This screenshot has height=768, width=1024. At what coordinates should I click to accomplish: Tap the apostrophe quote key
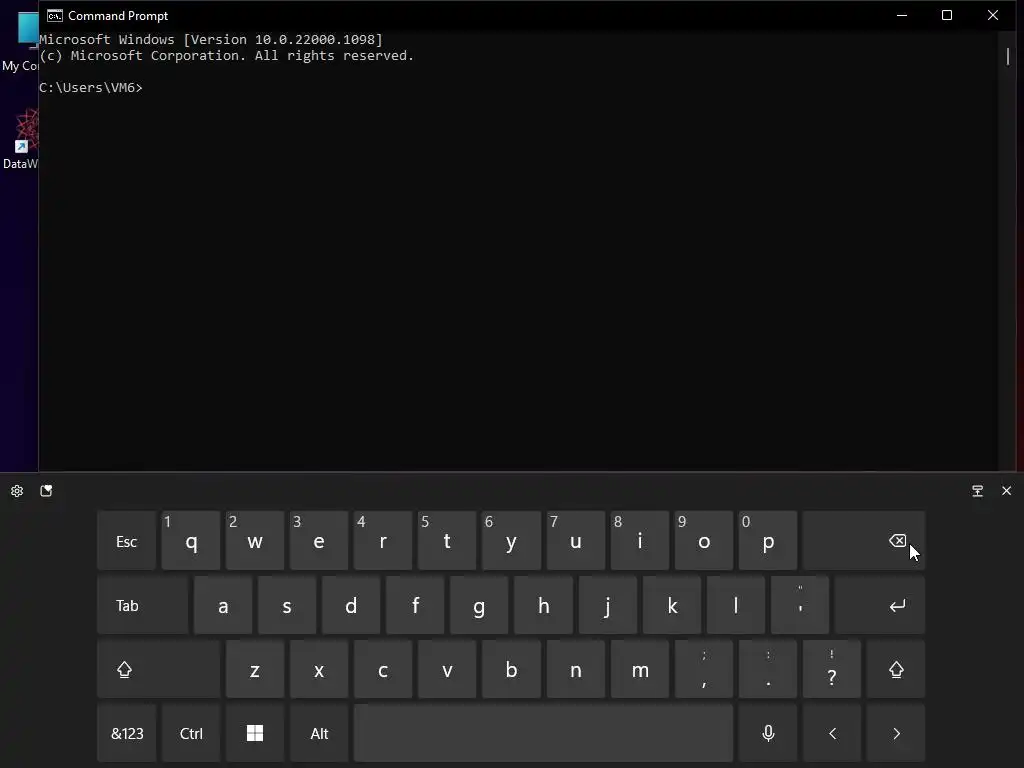[800, 605]
